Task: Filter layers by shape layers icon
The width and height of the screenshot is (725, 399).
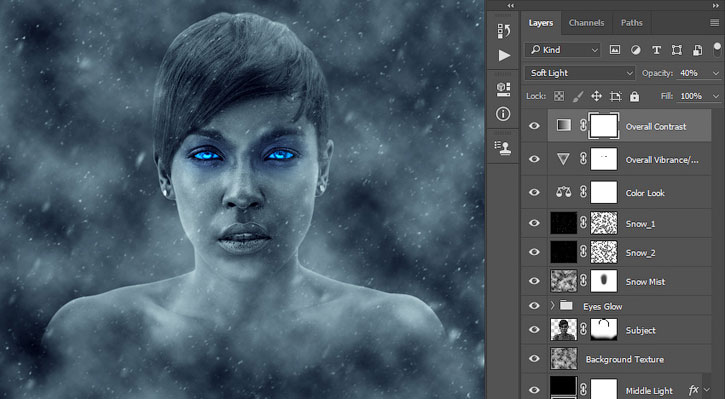Action: [676, 50]
